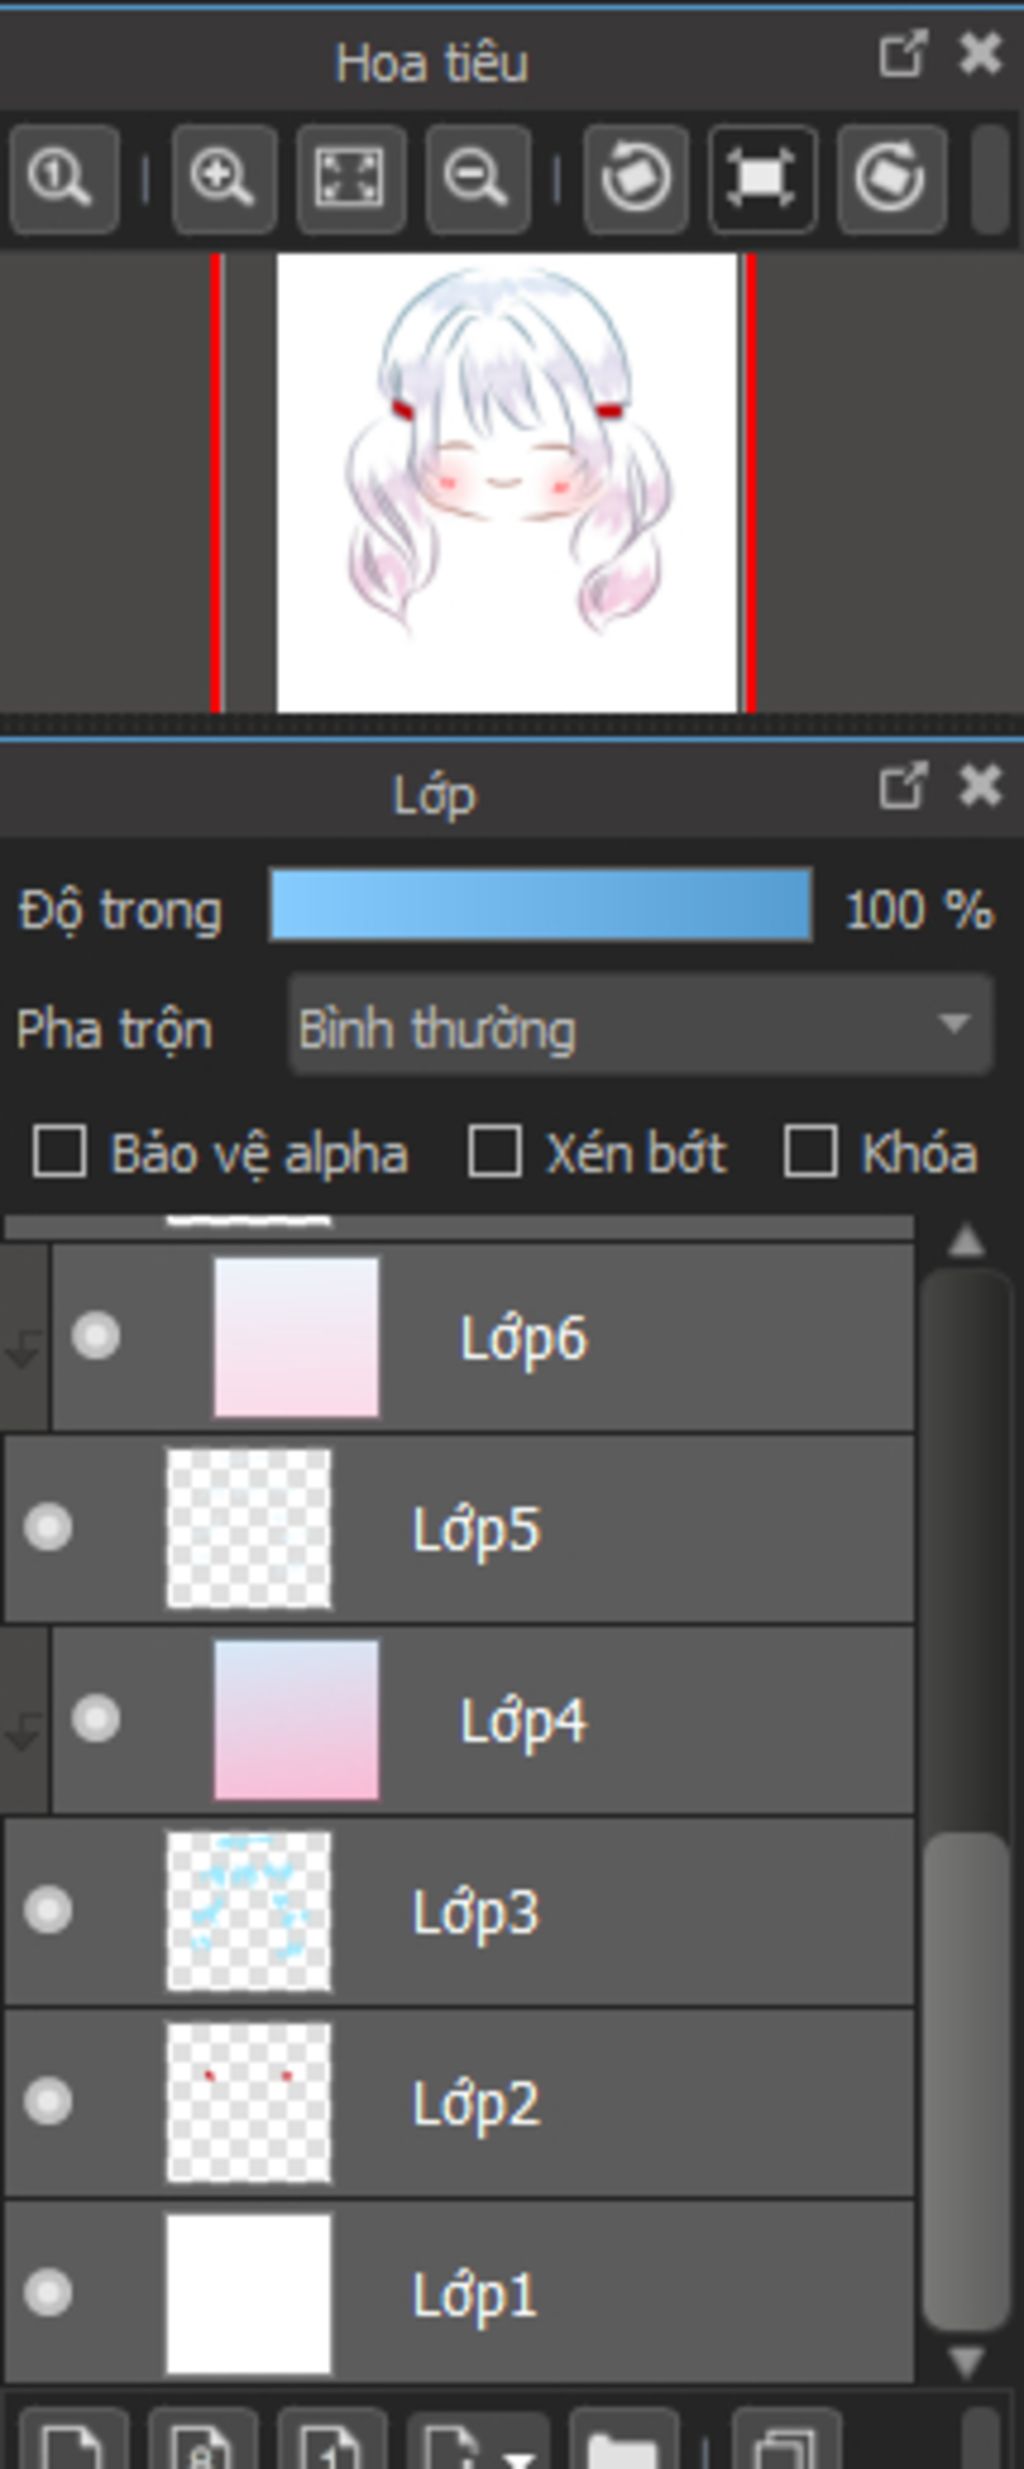
Task: Toggle visibility of Lớp6 layer
Action: (x=96, y=1336)
